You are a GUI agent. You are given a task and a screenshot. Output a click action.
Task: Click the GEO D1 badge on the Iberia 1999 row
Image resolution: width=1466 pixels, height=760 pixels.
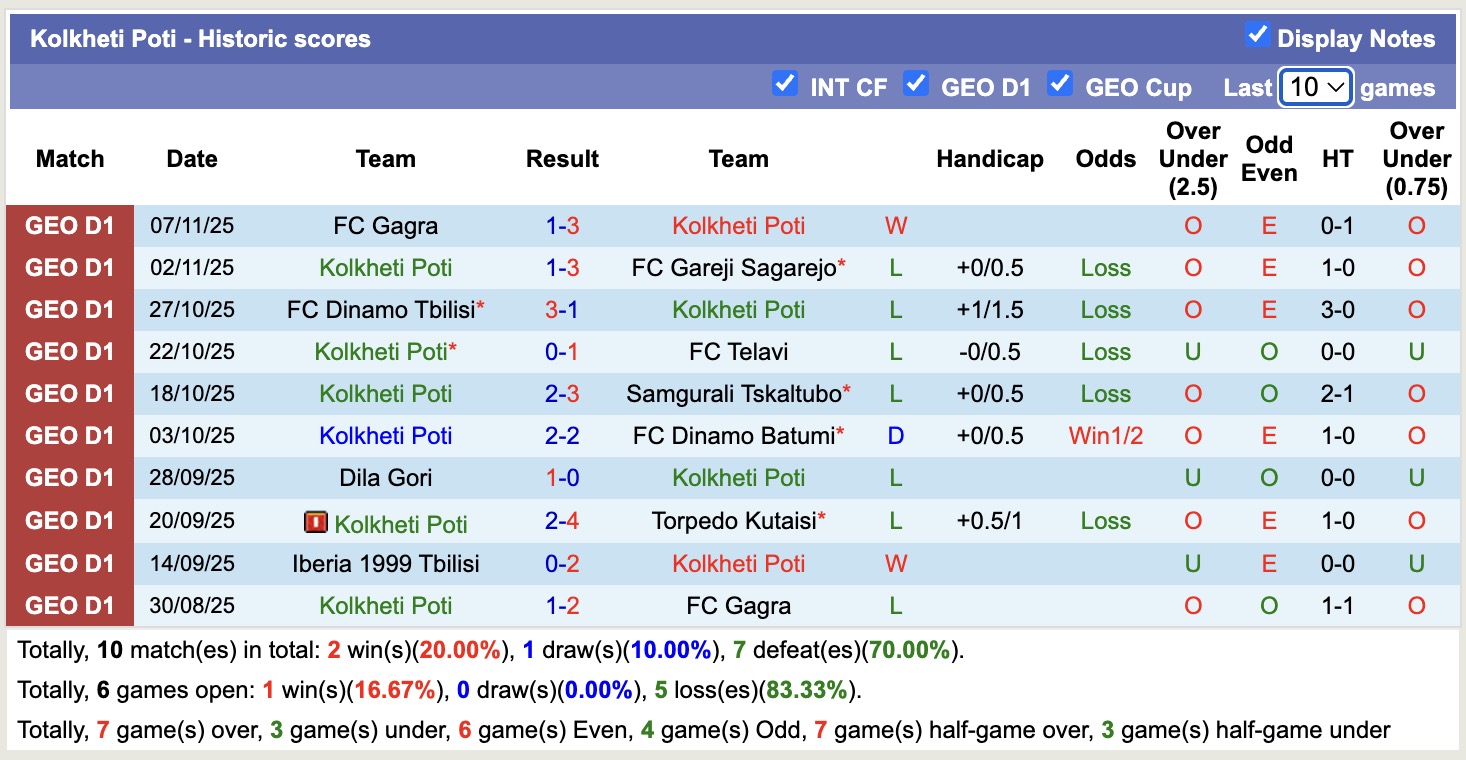70,563
